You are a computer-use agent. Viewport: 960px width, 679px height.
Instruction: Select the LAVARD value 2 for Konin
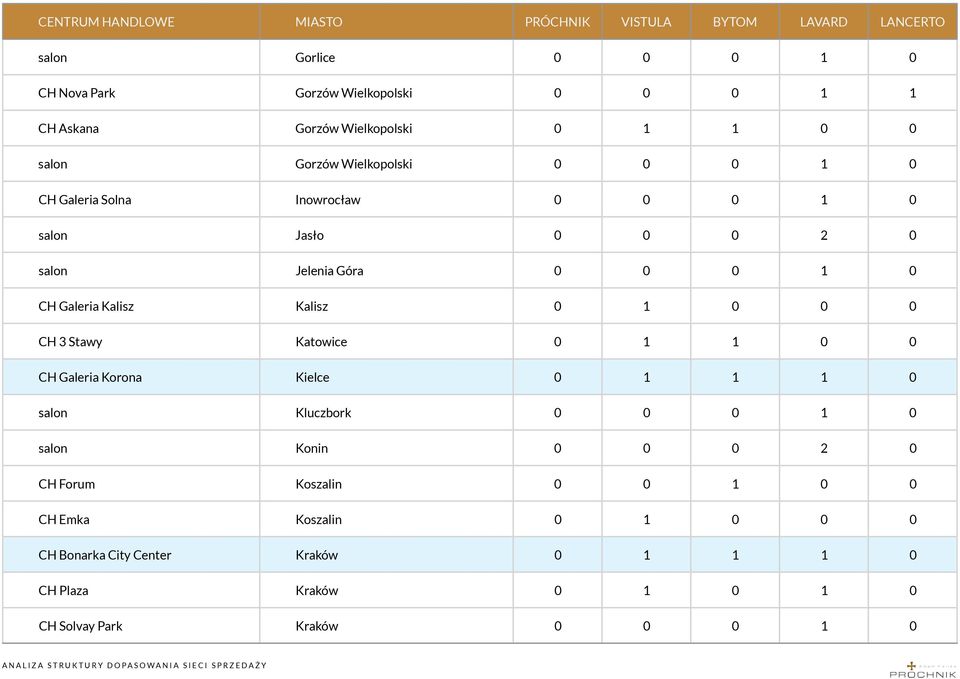click(824, 448)
